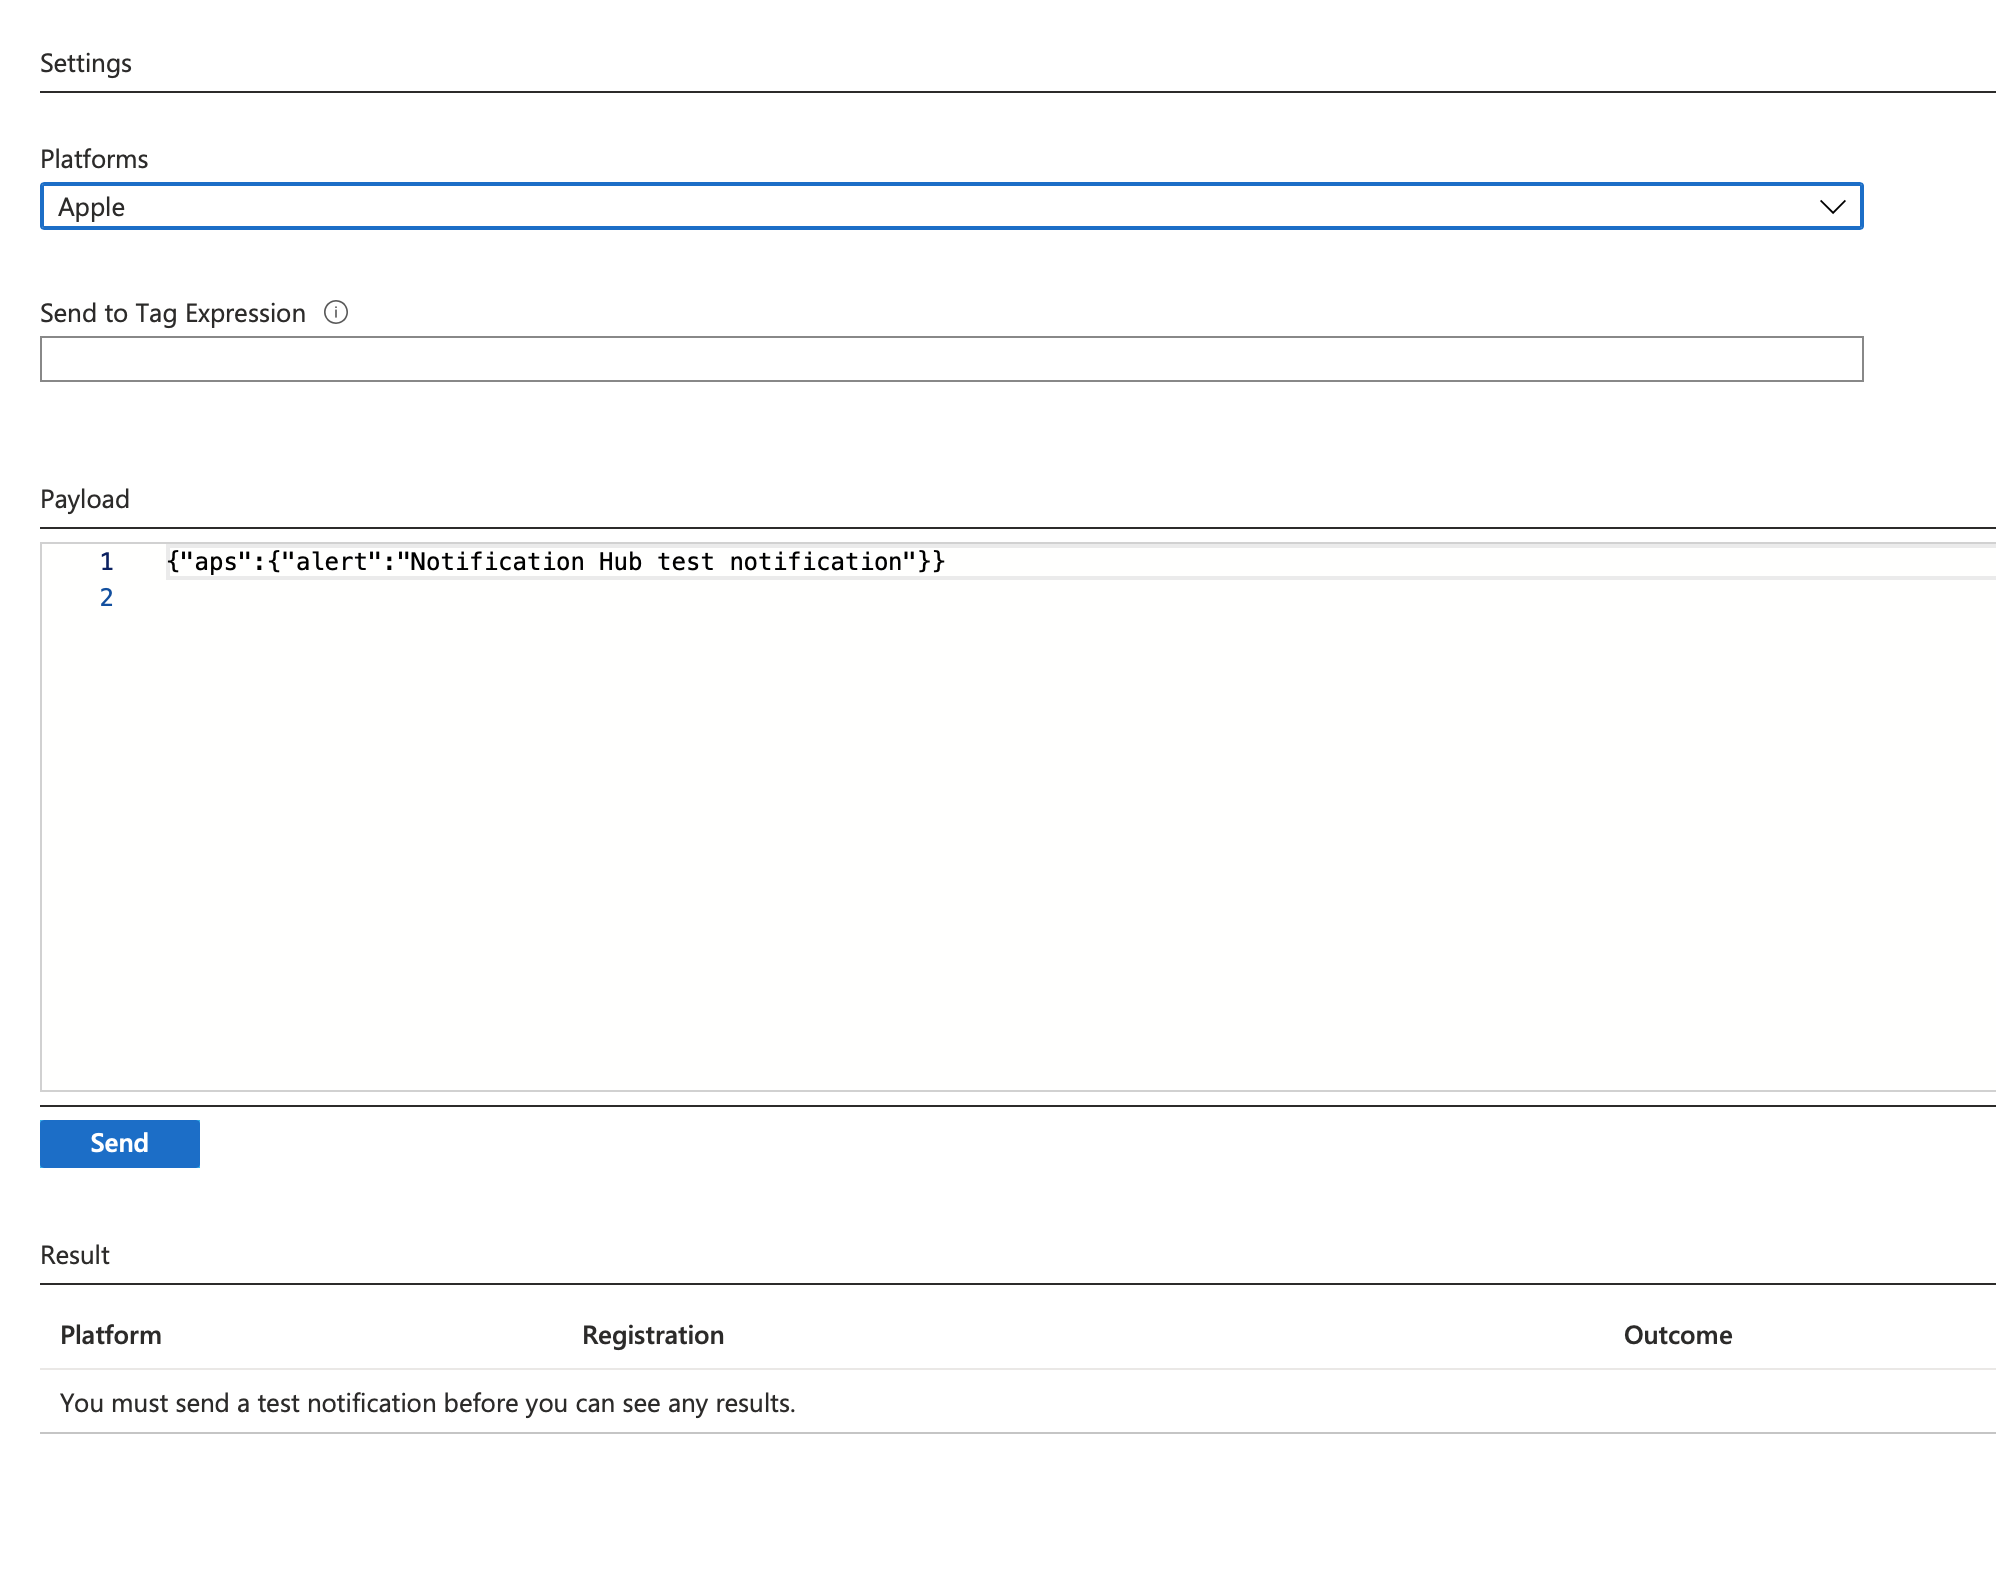Click blank area below payload editor lines

click(1000, 850)
